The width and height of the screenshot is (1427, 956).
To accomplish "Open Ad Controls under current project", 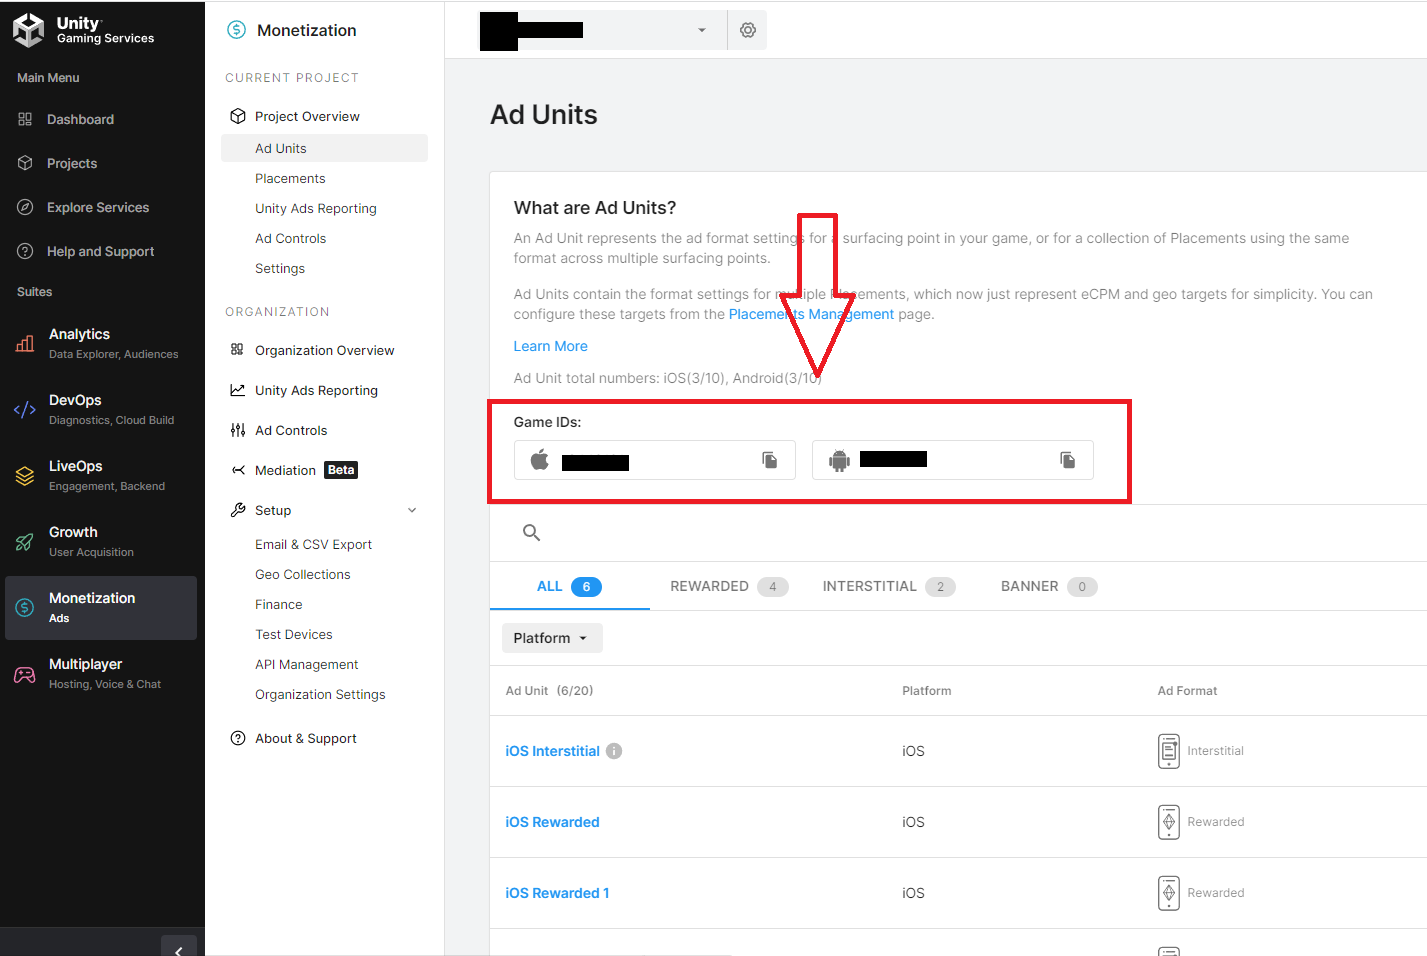I will point(290,238).
